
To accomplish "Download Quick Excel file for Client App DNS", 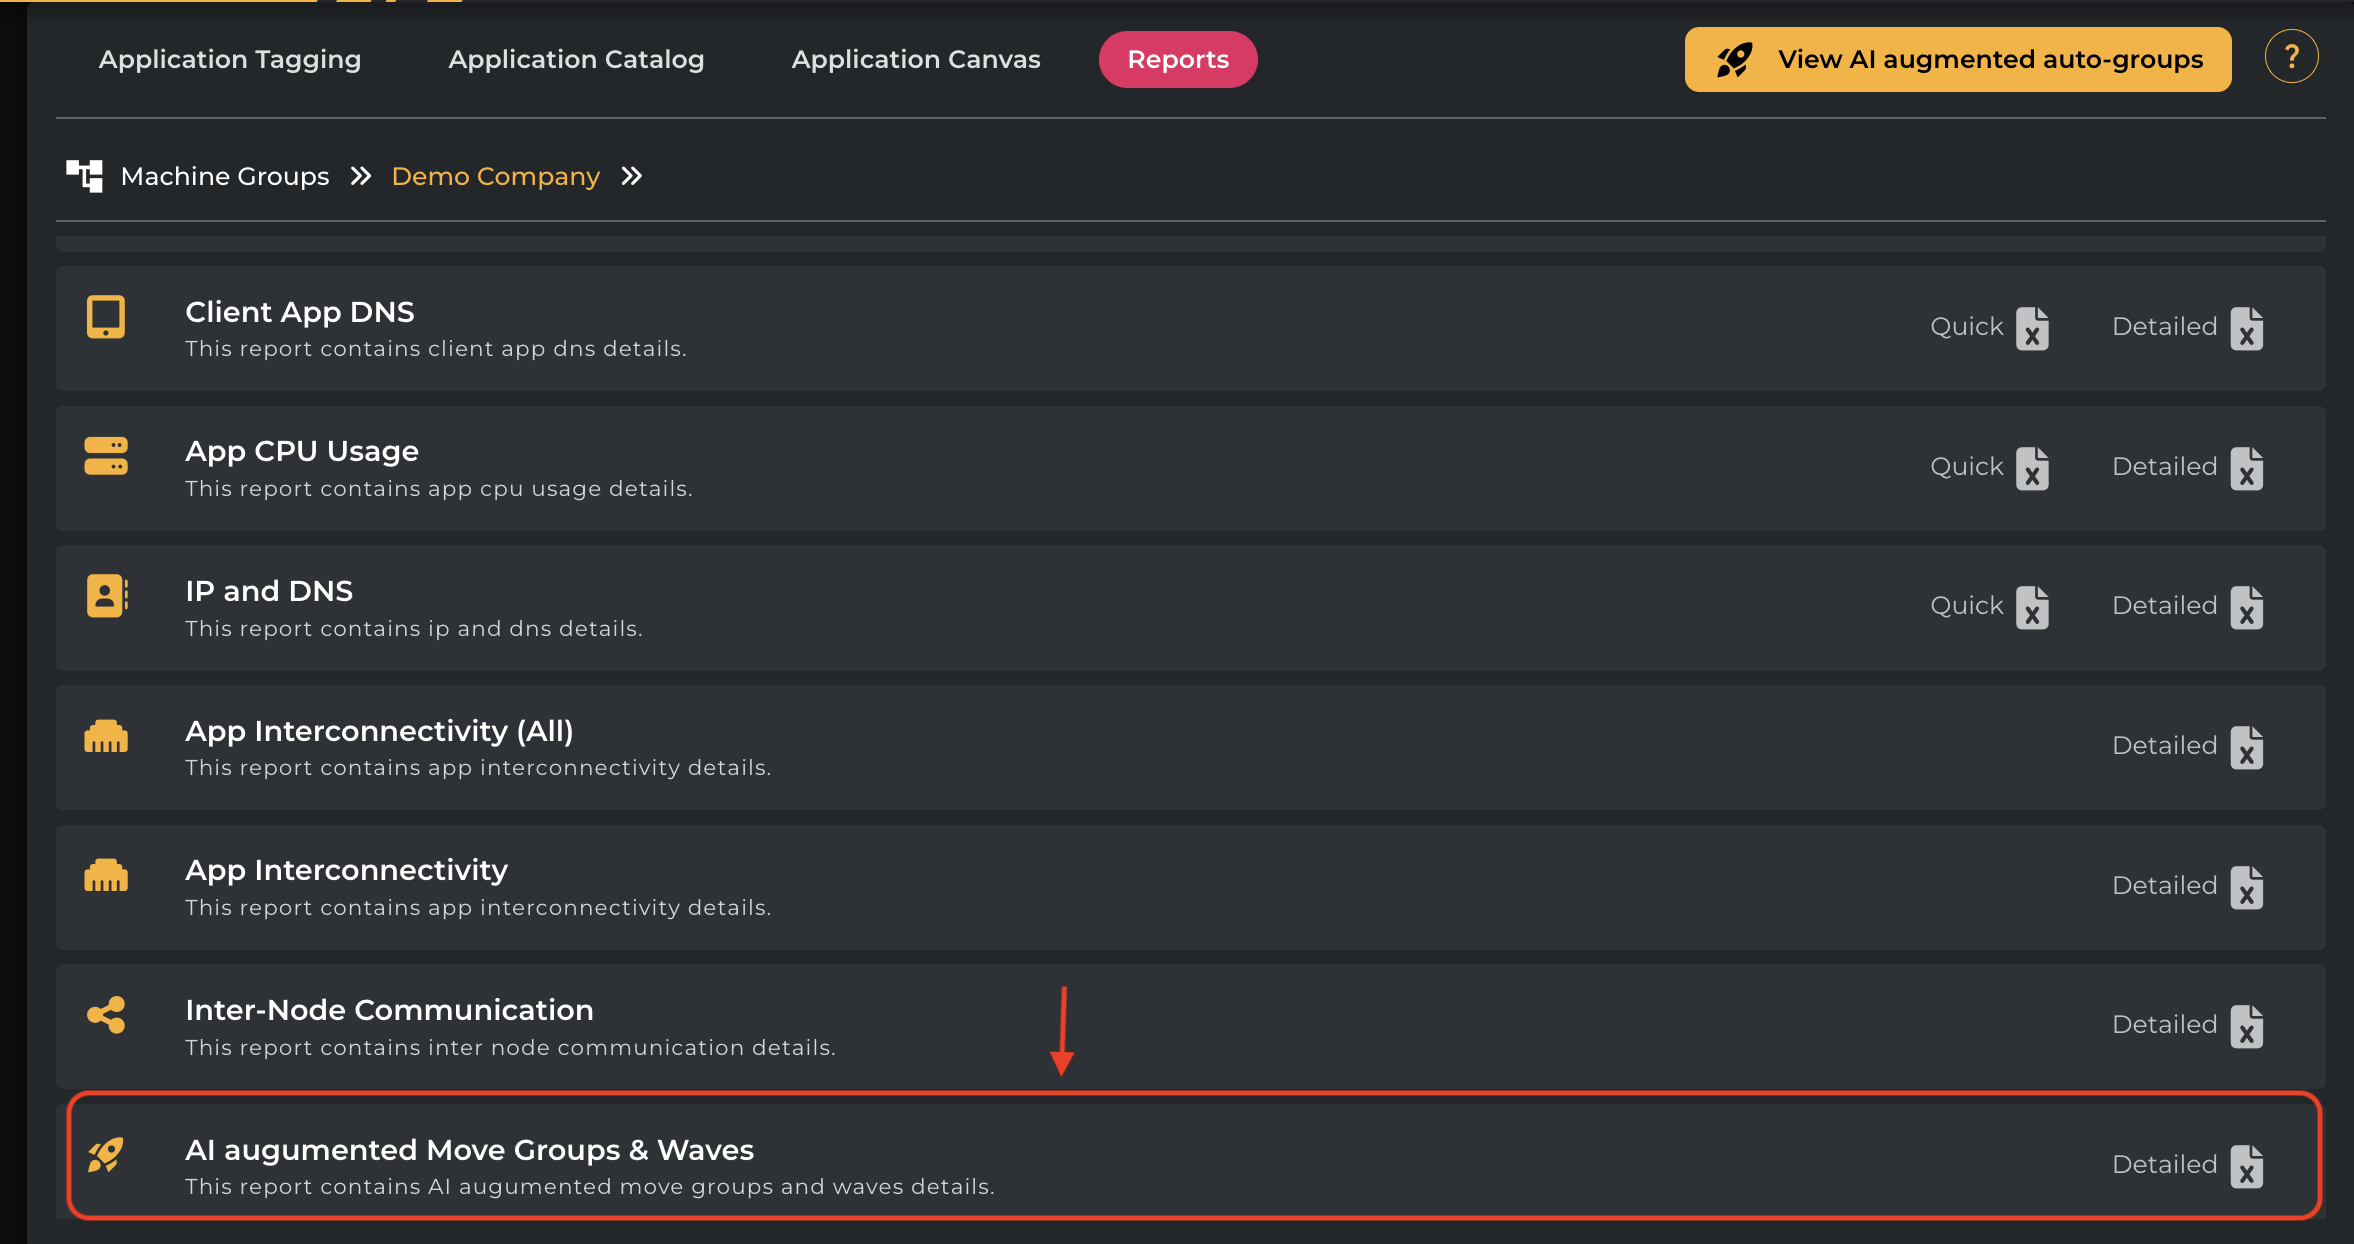I will pyautogui.click(x=2032, y=328).
